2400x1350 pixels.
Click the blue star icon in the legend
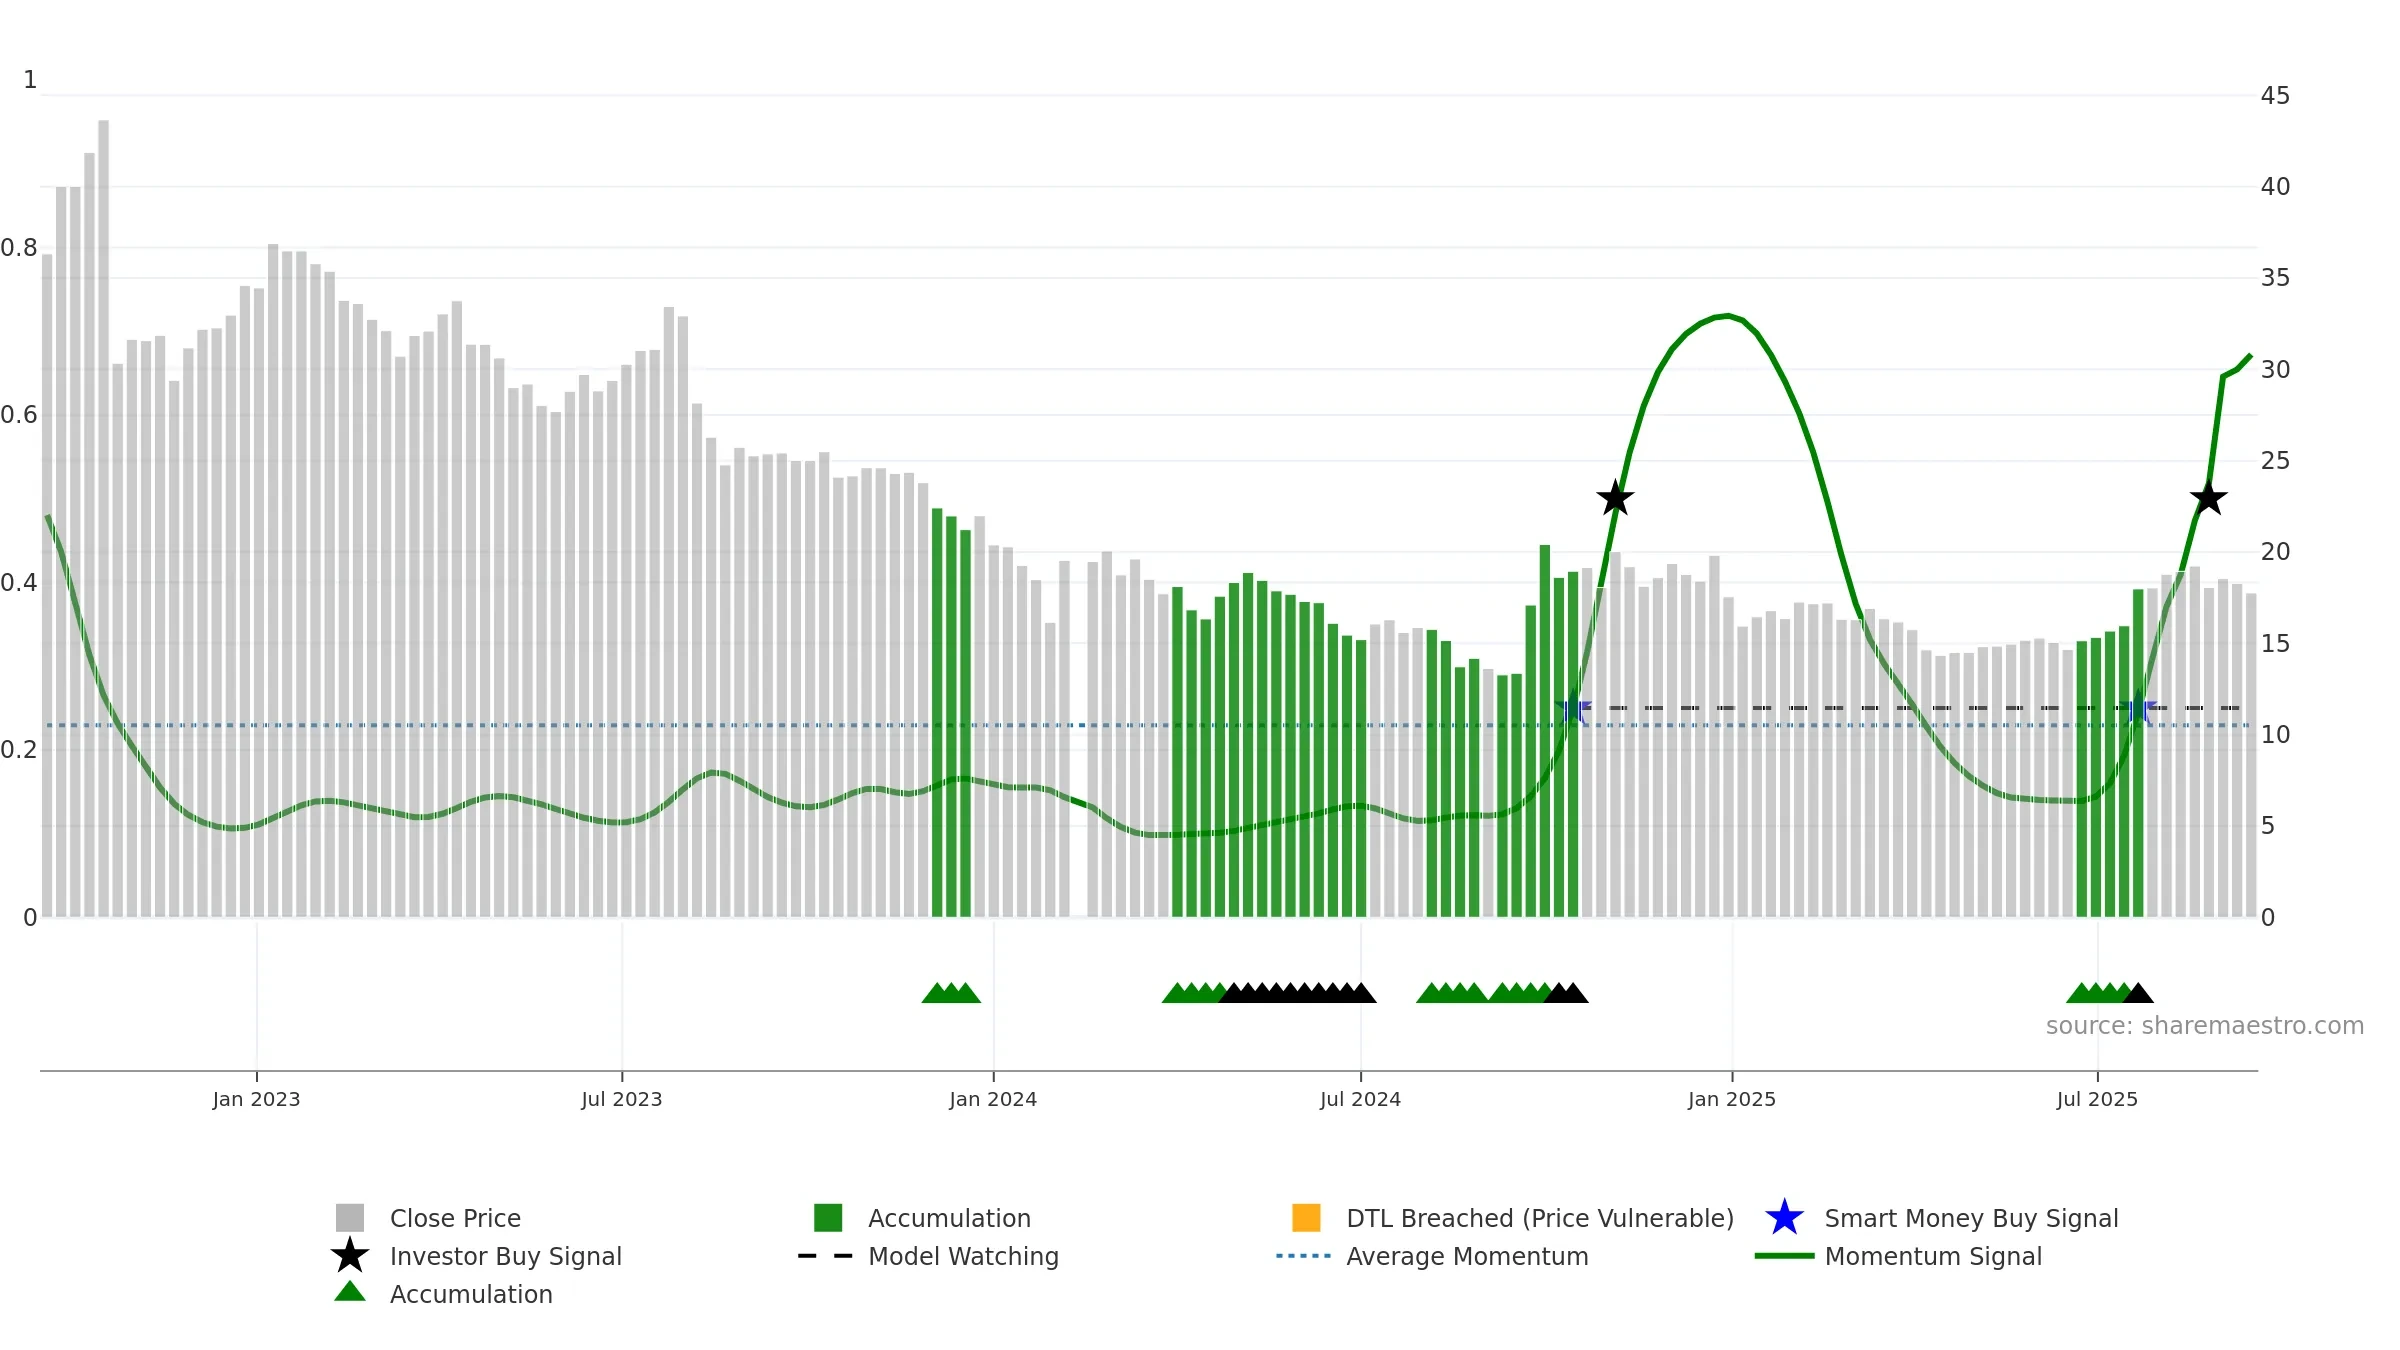[1784, 1217]
